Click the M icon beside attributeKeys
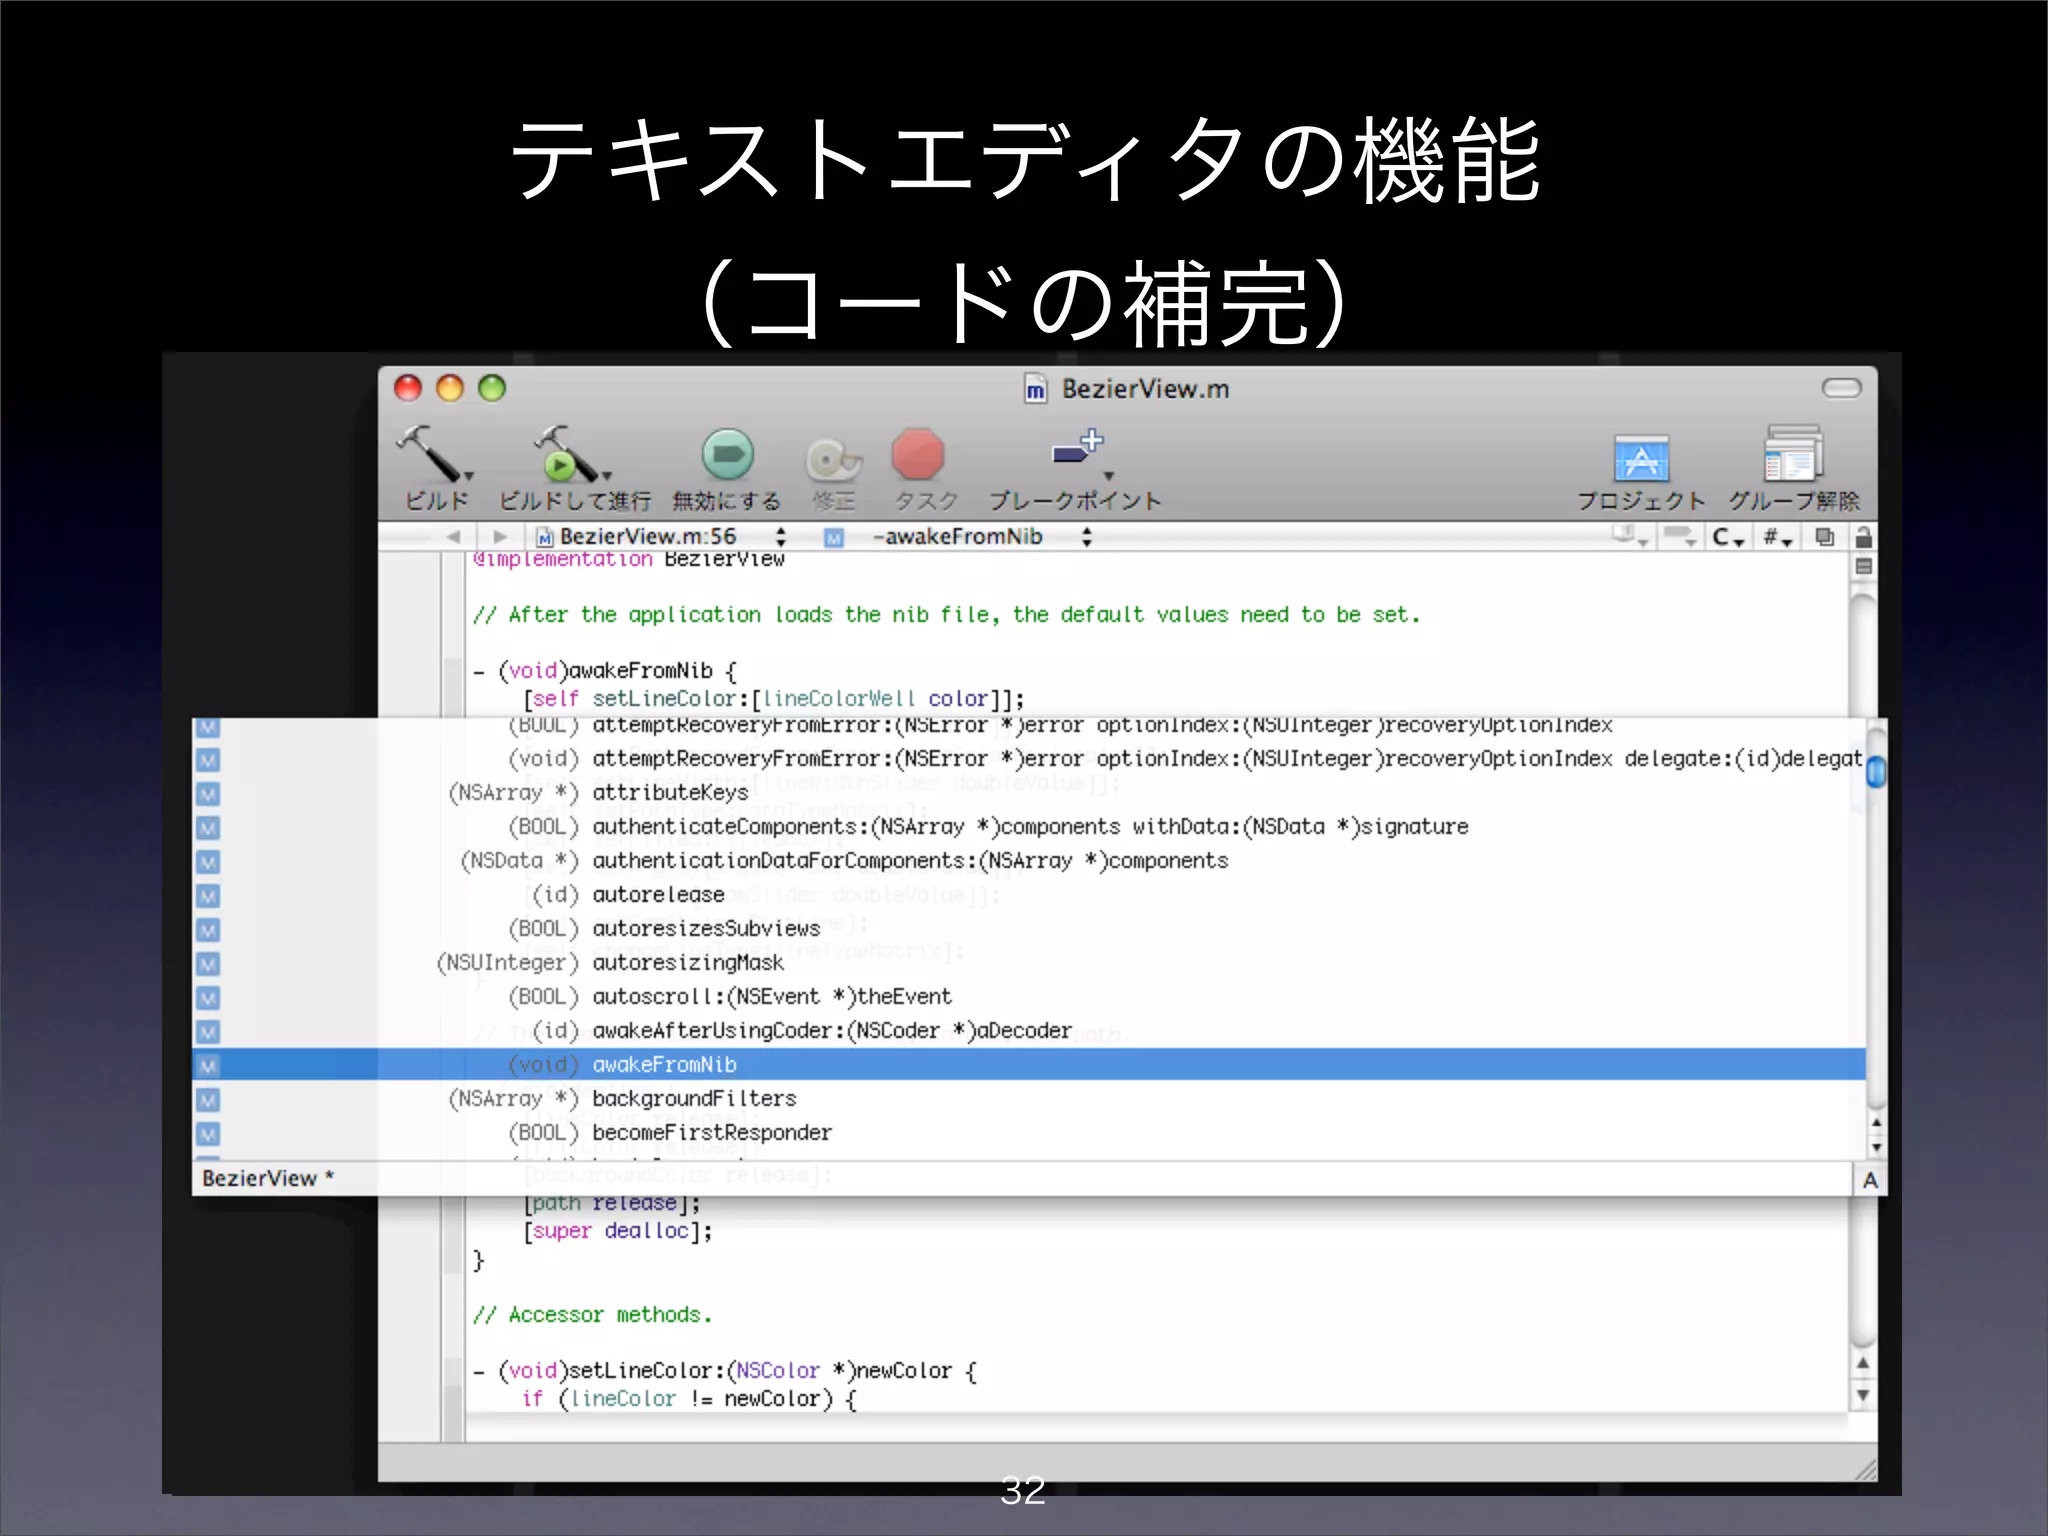The image size is (2048, 1536). click(207, 794)
